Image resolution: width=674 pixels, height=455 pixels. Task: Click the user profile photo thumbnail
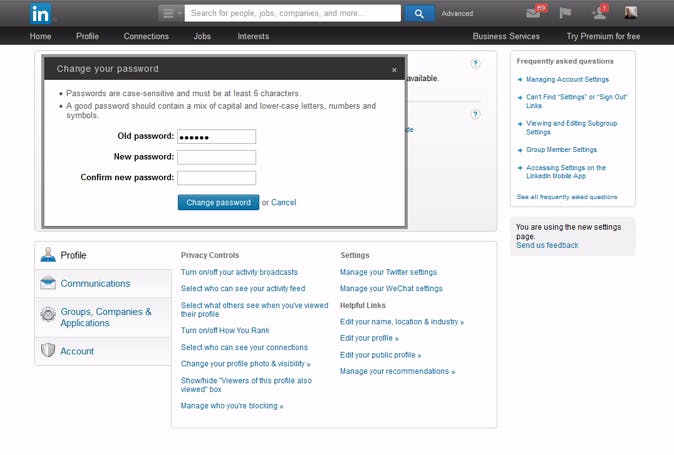631,13
